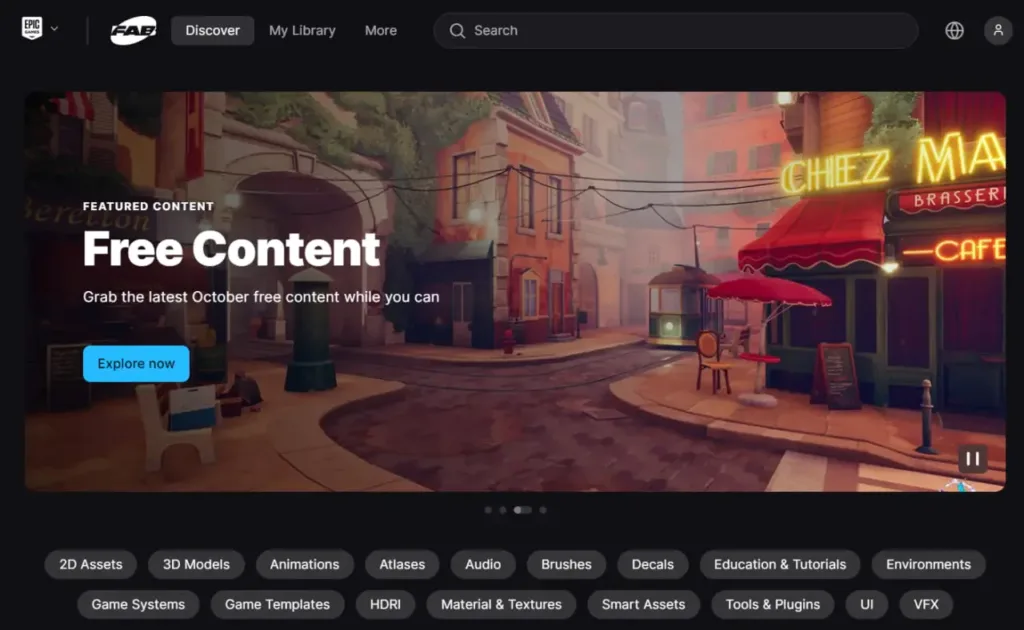This screenshot has height=630, width=1024.
Task: Click the search magnifier icon
Action: tap(457, 30)
